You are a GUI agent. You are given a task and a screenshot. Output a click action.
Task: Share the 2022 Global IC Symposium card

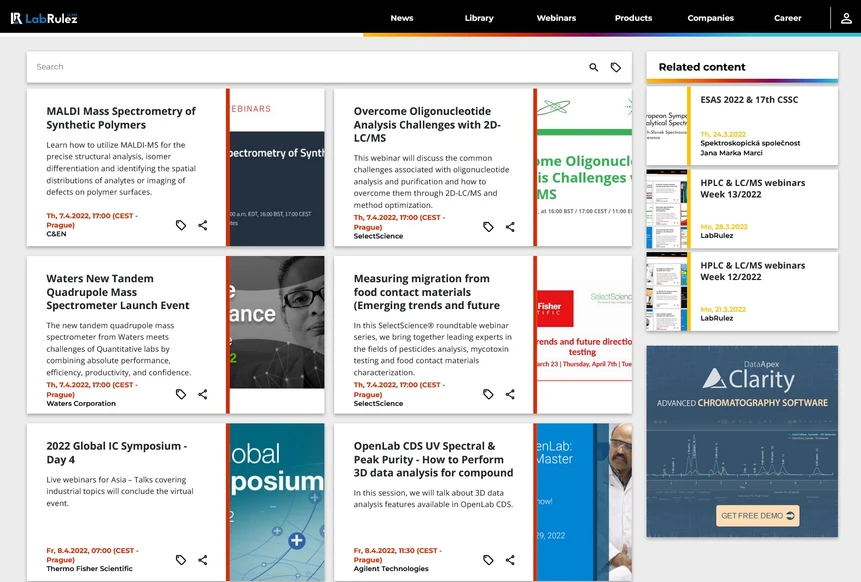(x=203, y=560)
